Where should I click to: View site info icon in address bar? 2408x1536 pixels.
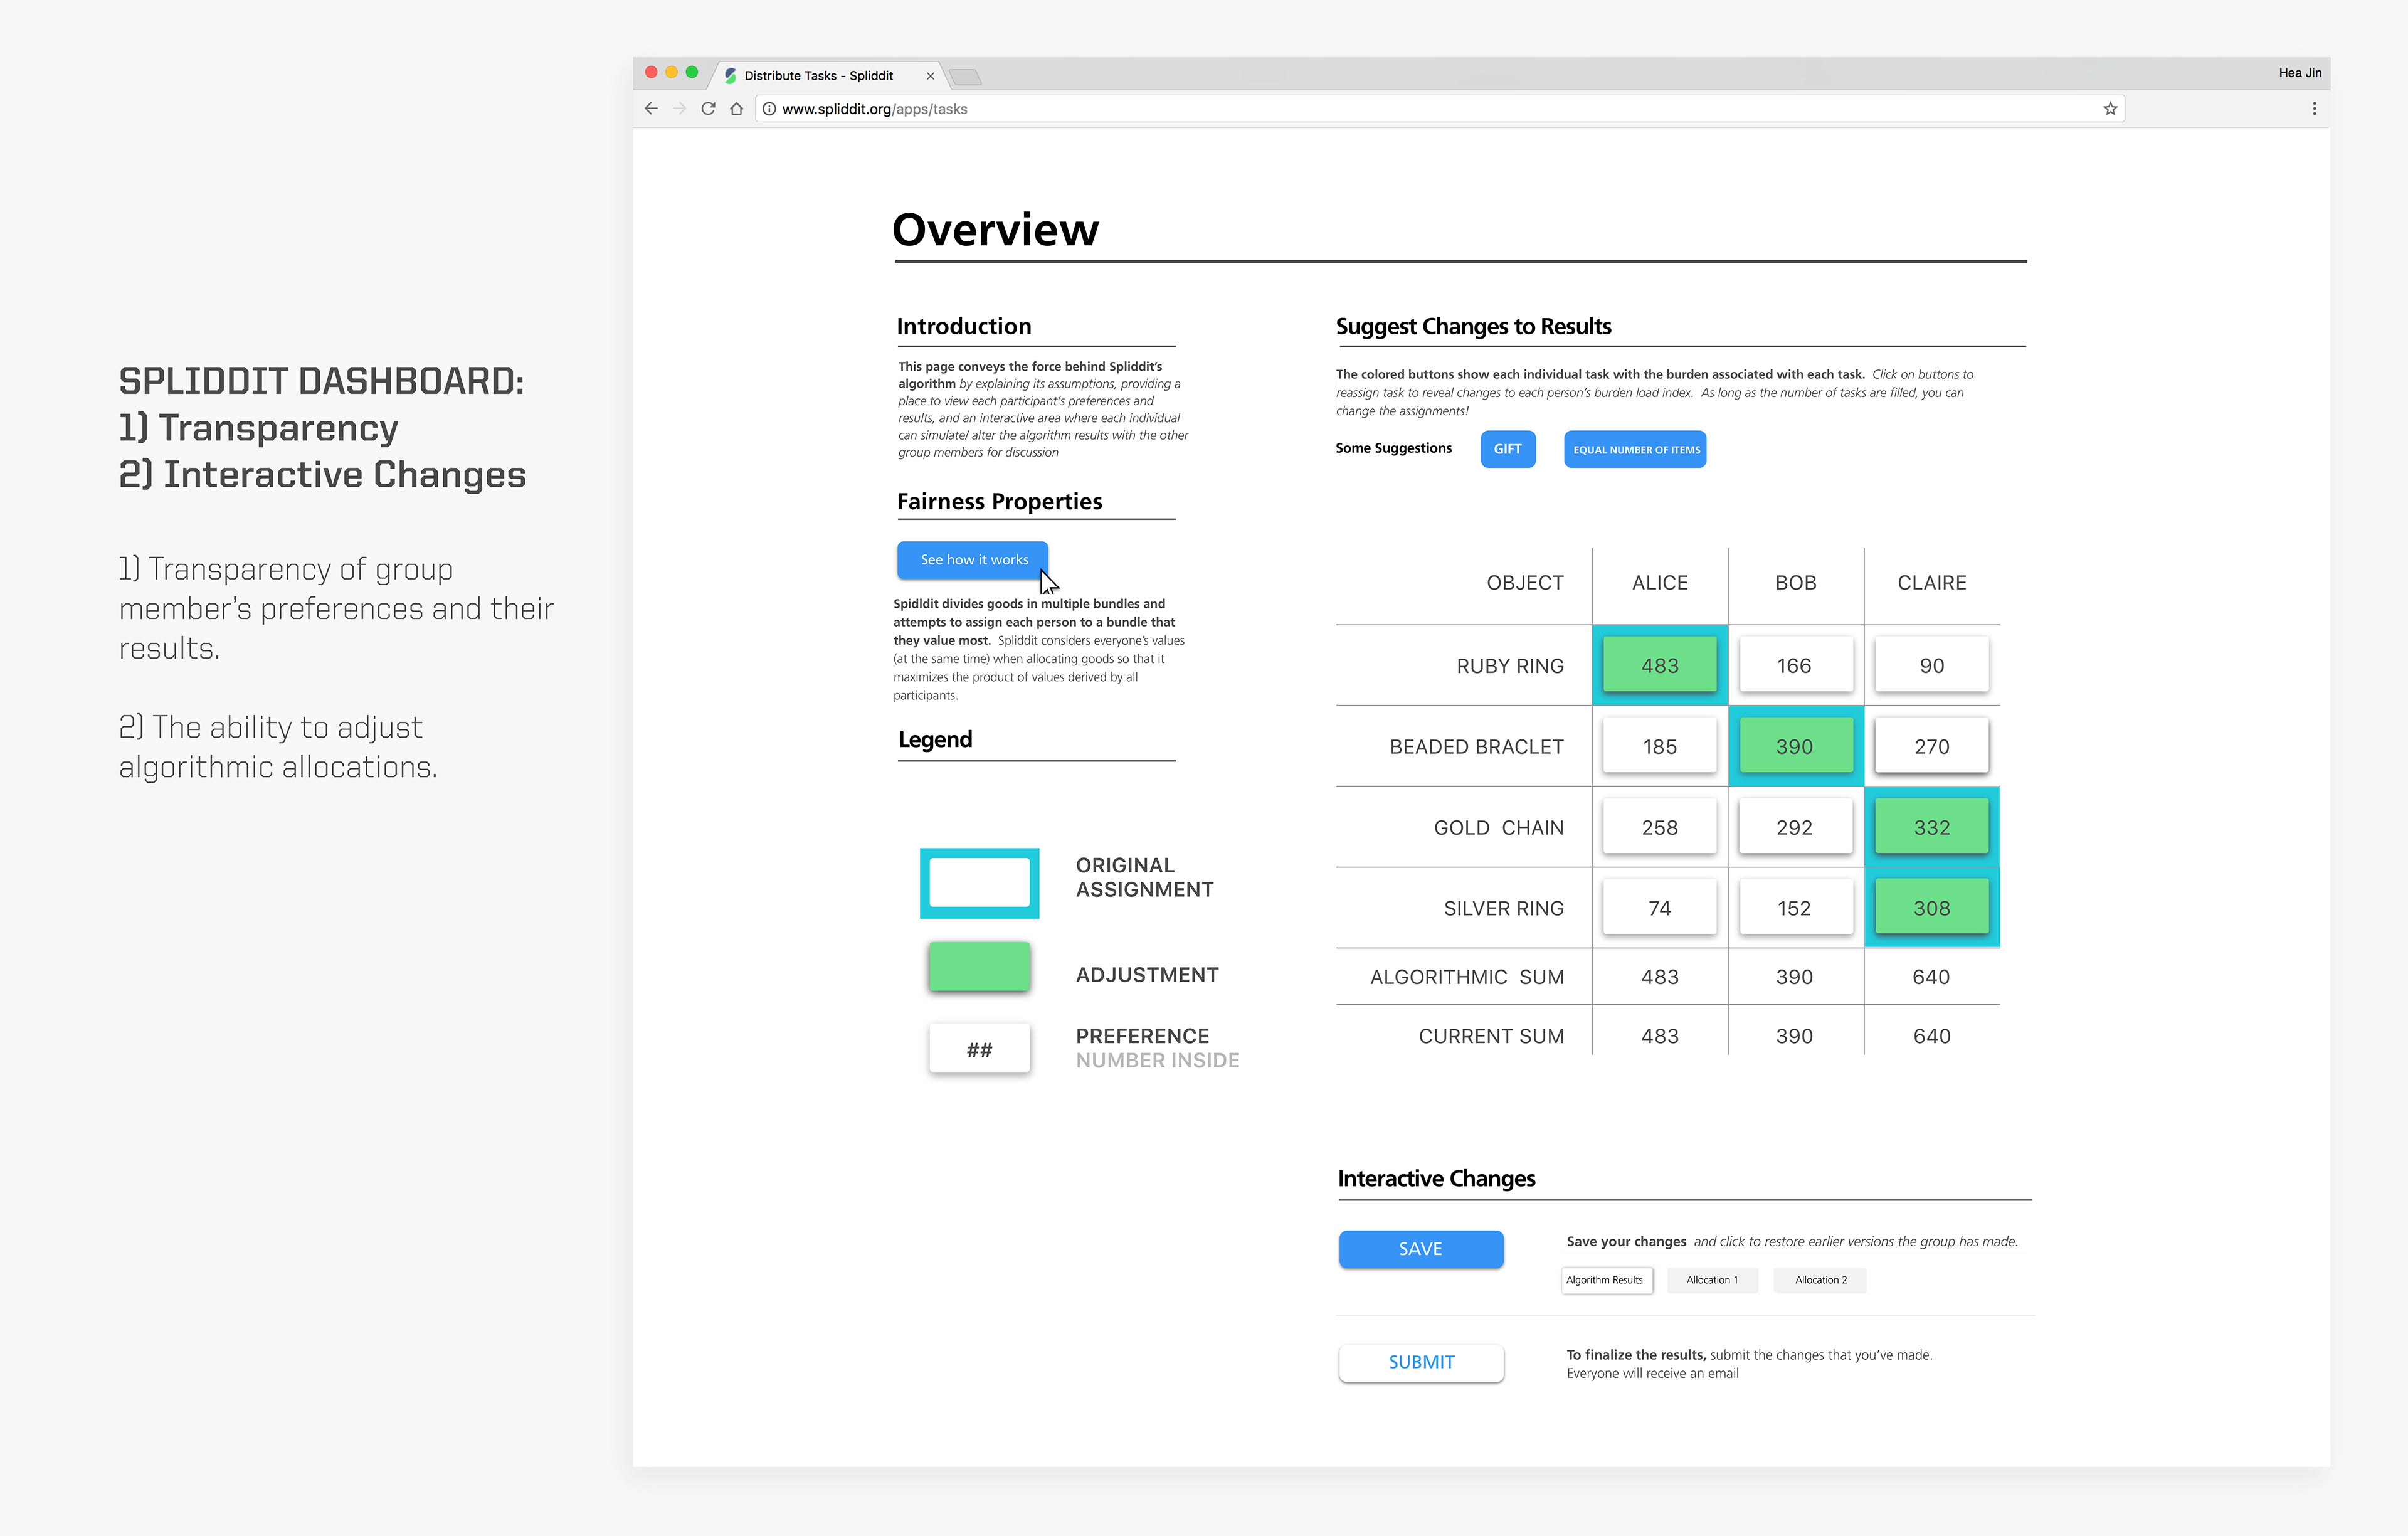click(769, 109)
